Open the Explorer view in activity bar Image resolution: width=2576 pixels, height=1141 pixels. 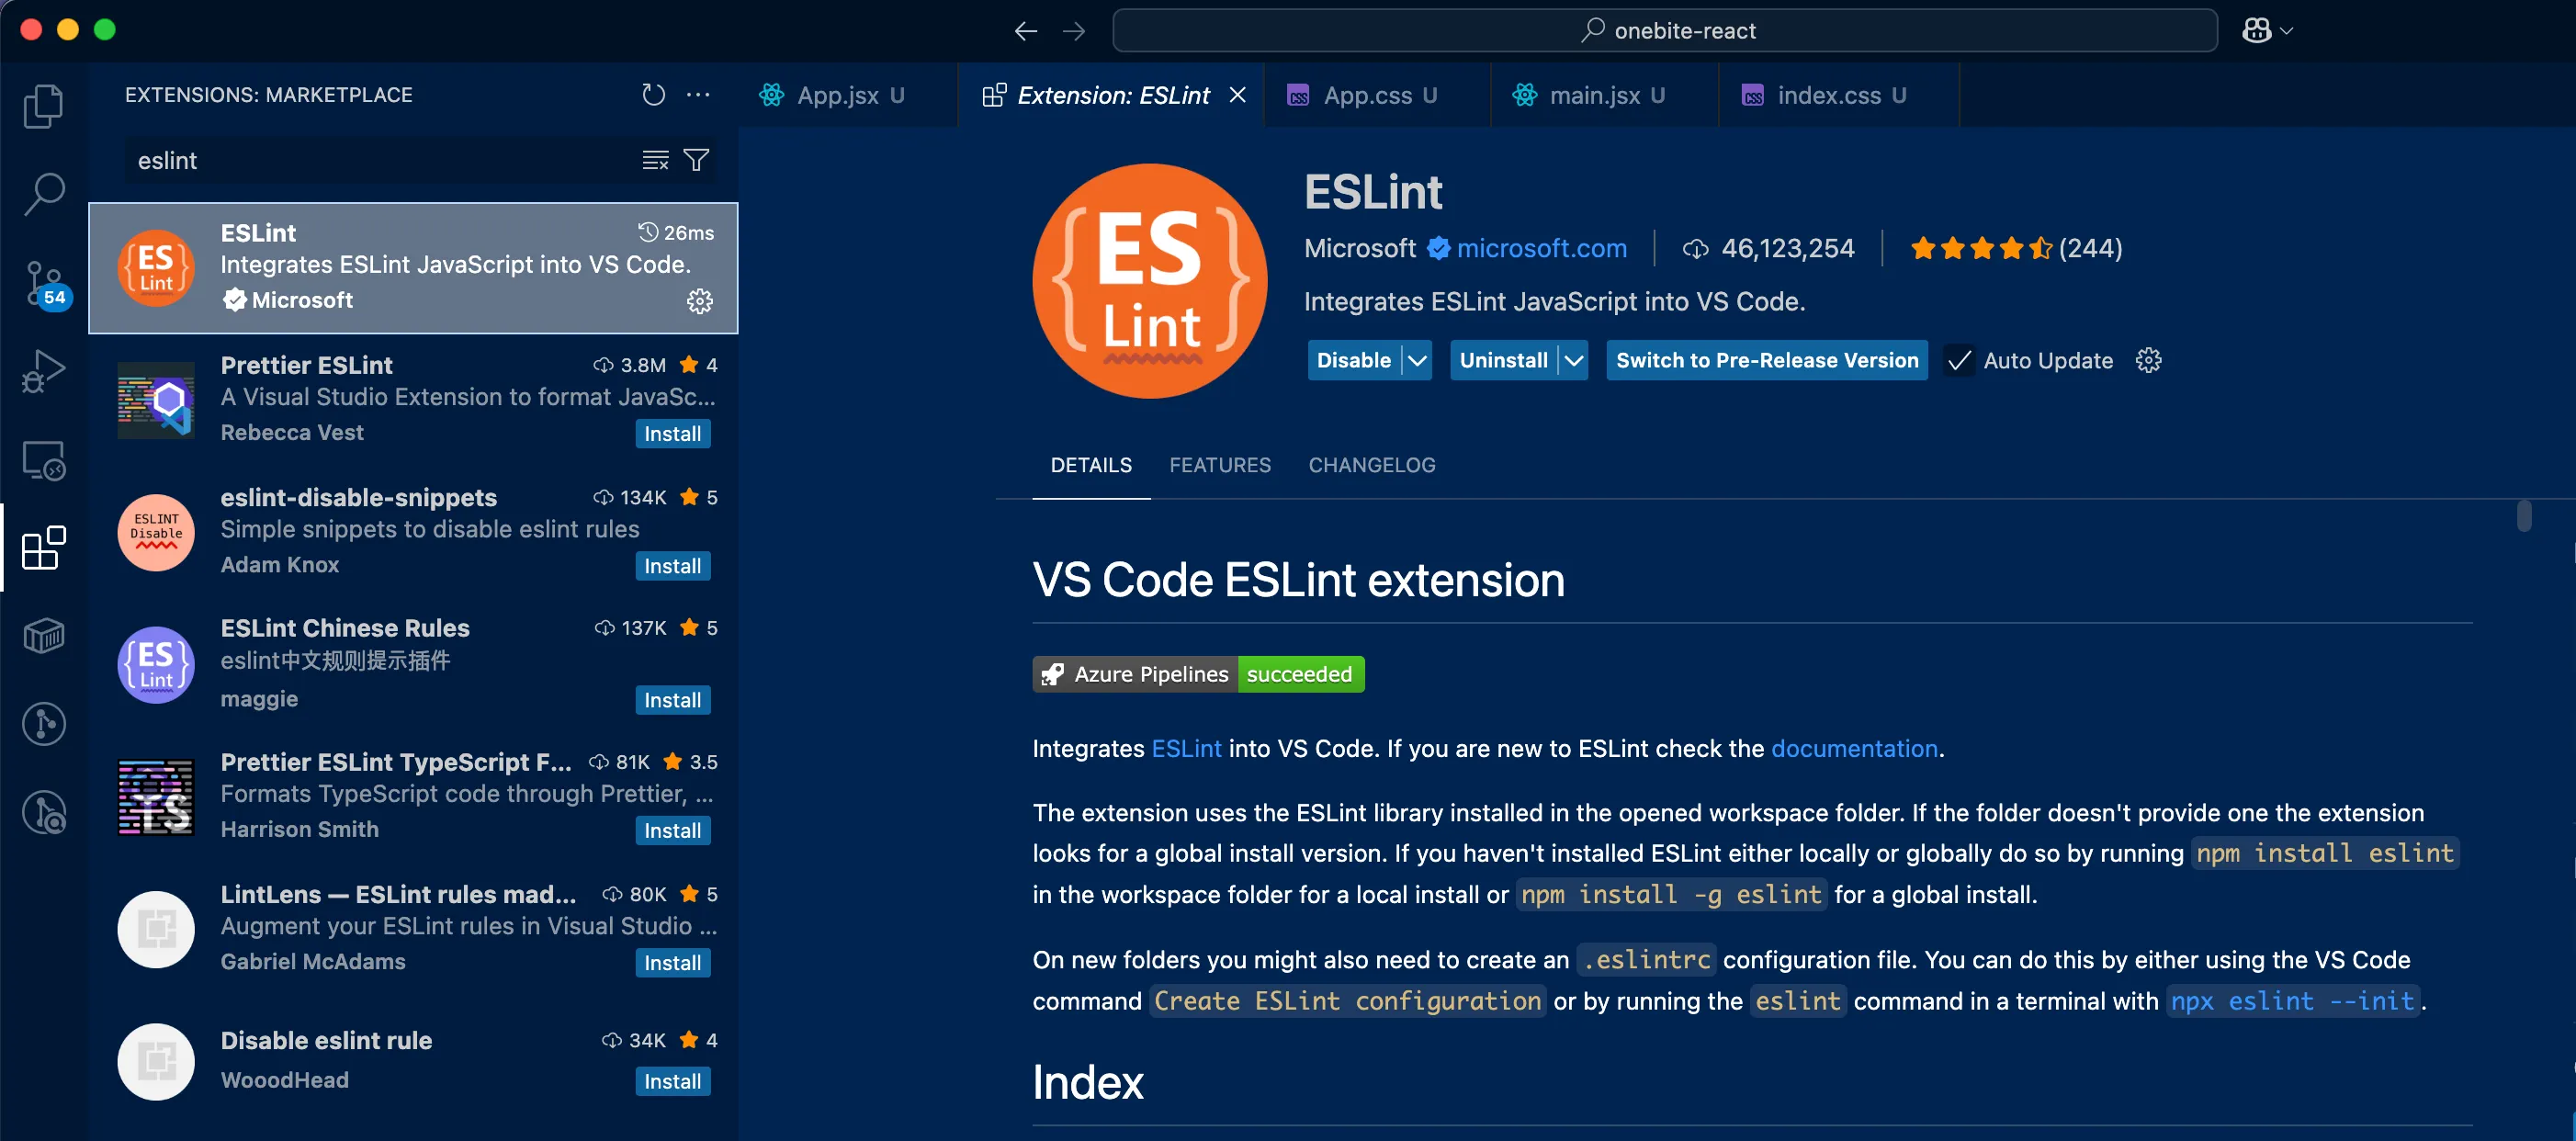point(43,106)
